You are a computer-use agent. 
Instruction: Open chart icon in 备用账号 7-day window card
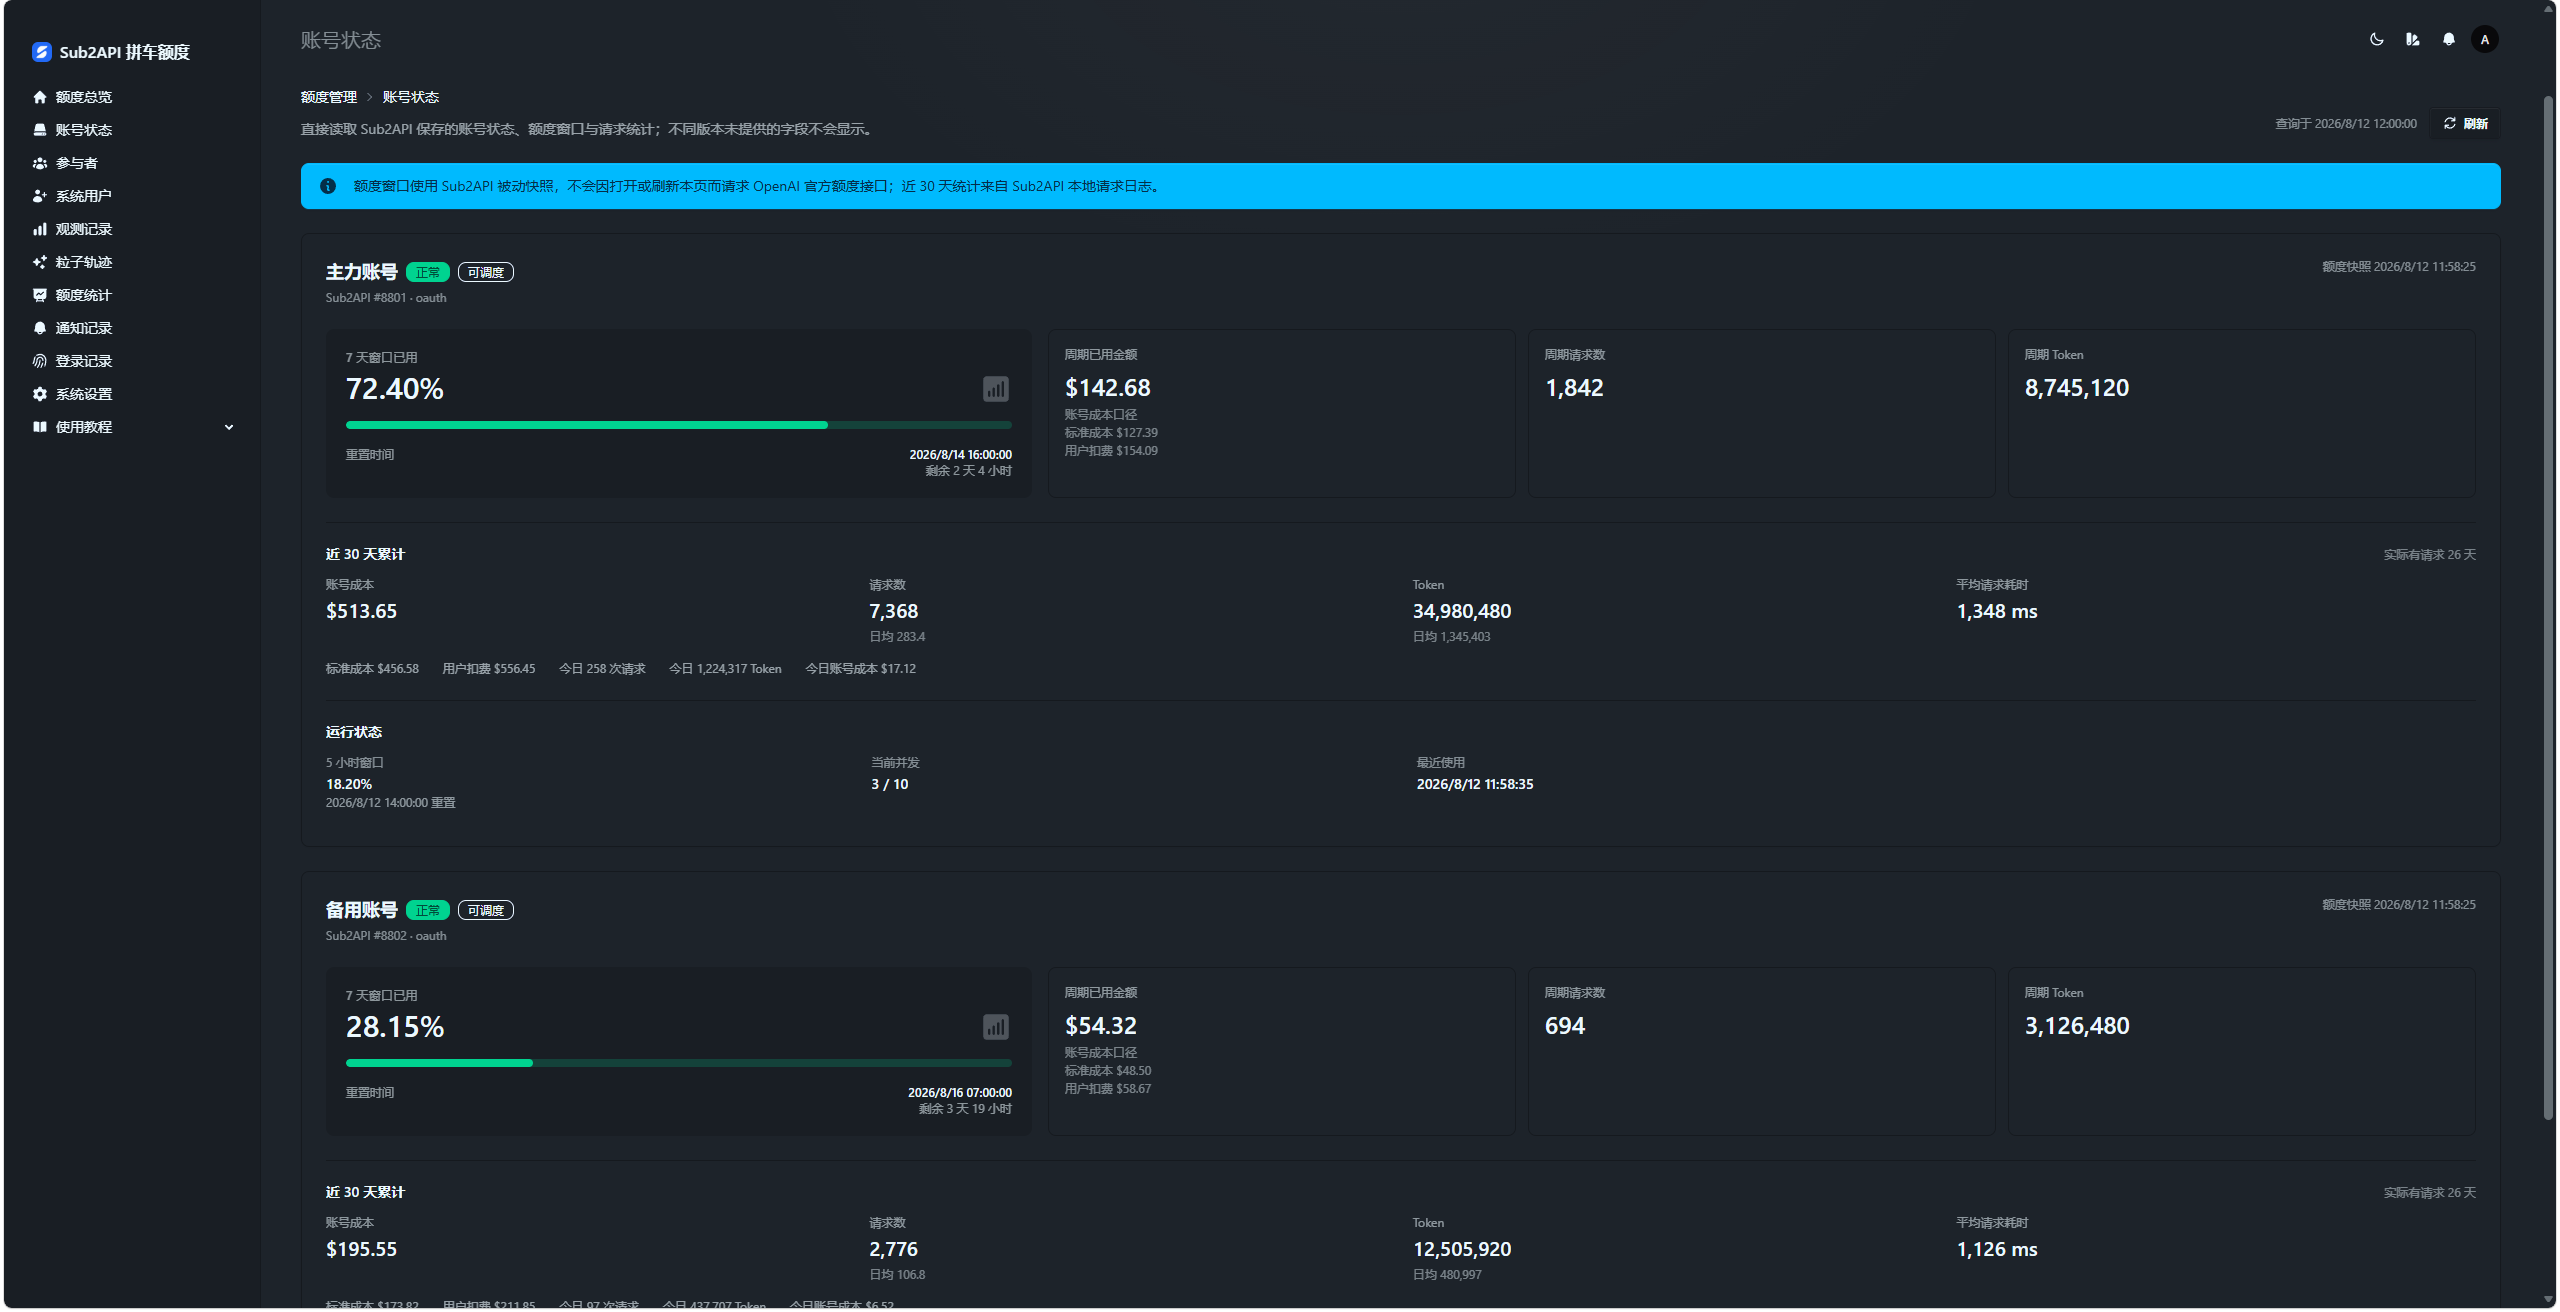pyautogui.click(x=995, y=1027)
